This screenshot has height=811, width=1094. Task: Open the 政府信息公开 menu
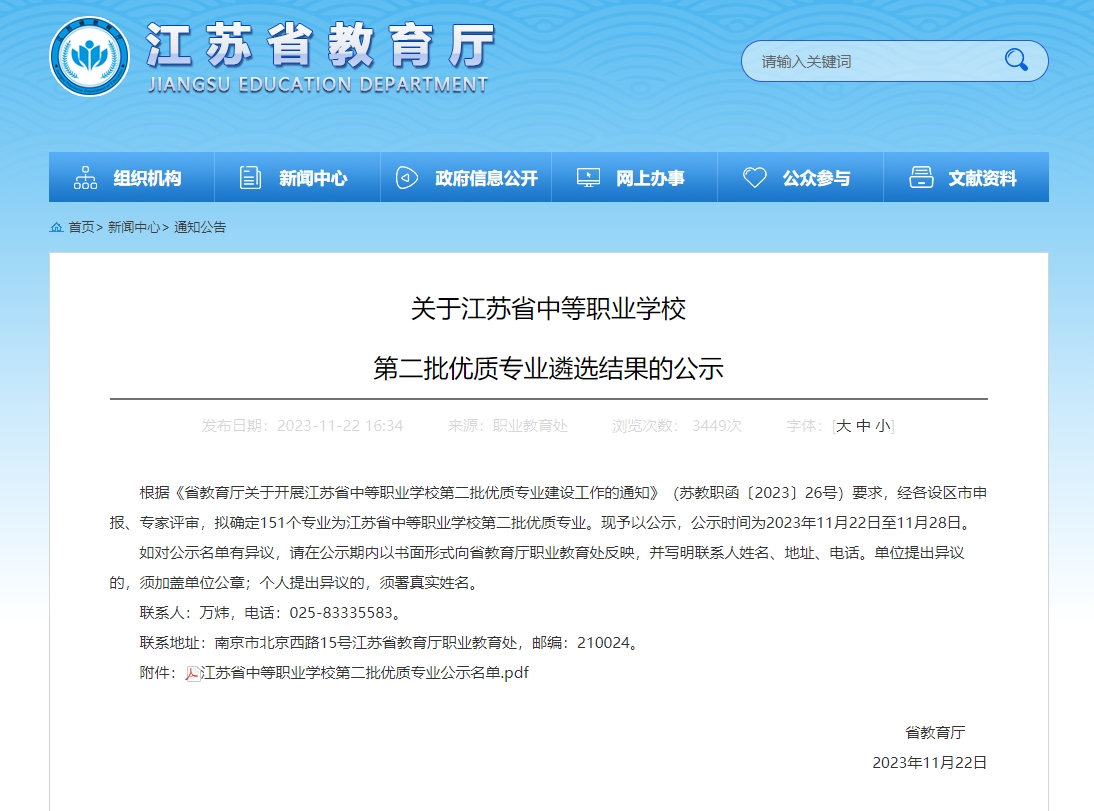coord(486,178)
